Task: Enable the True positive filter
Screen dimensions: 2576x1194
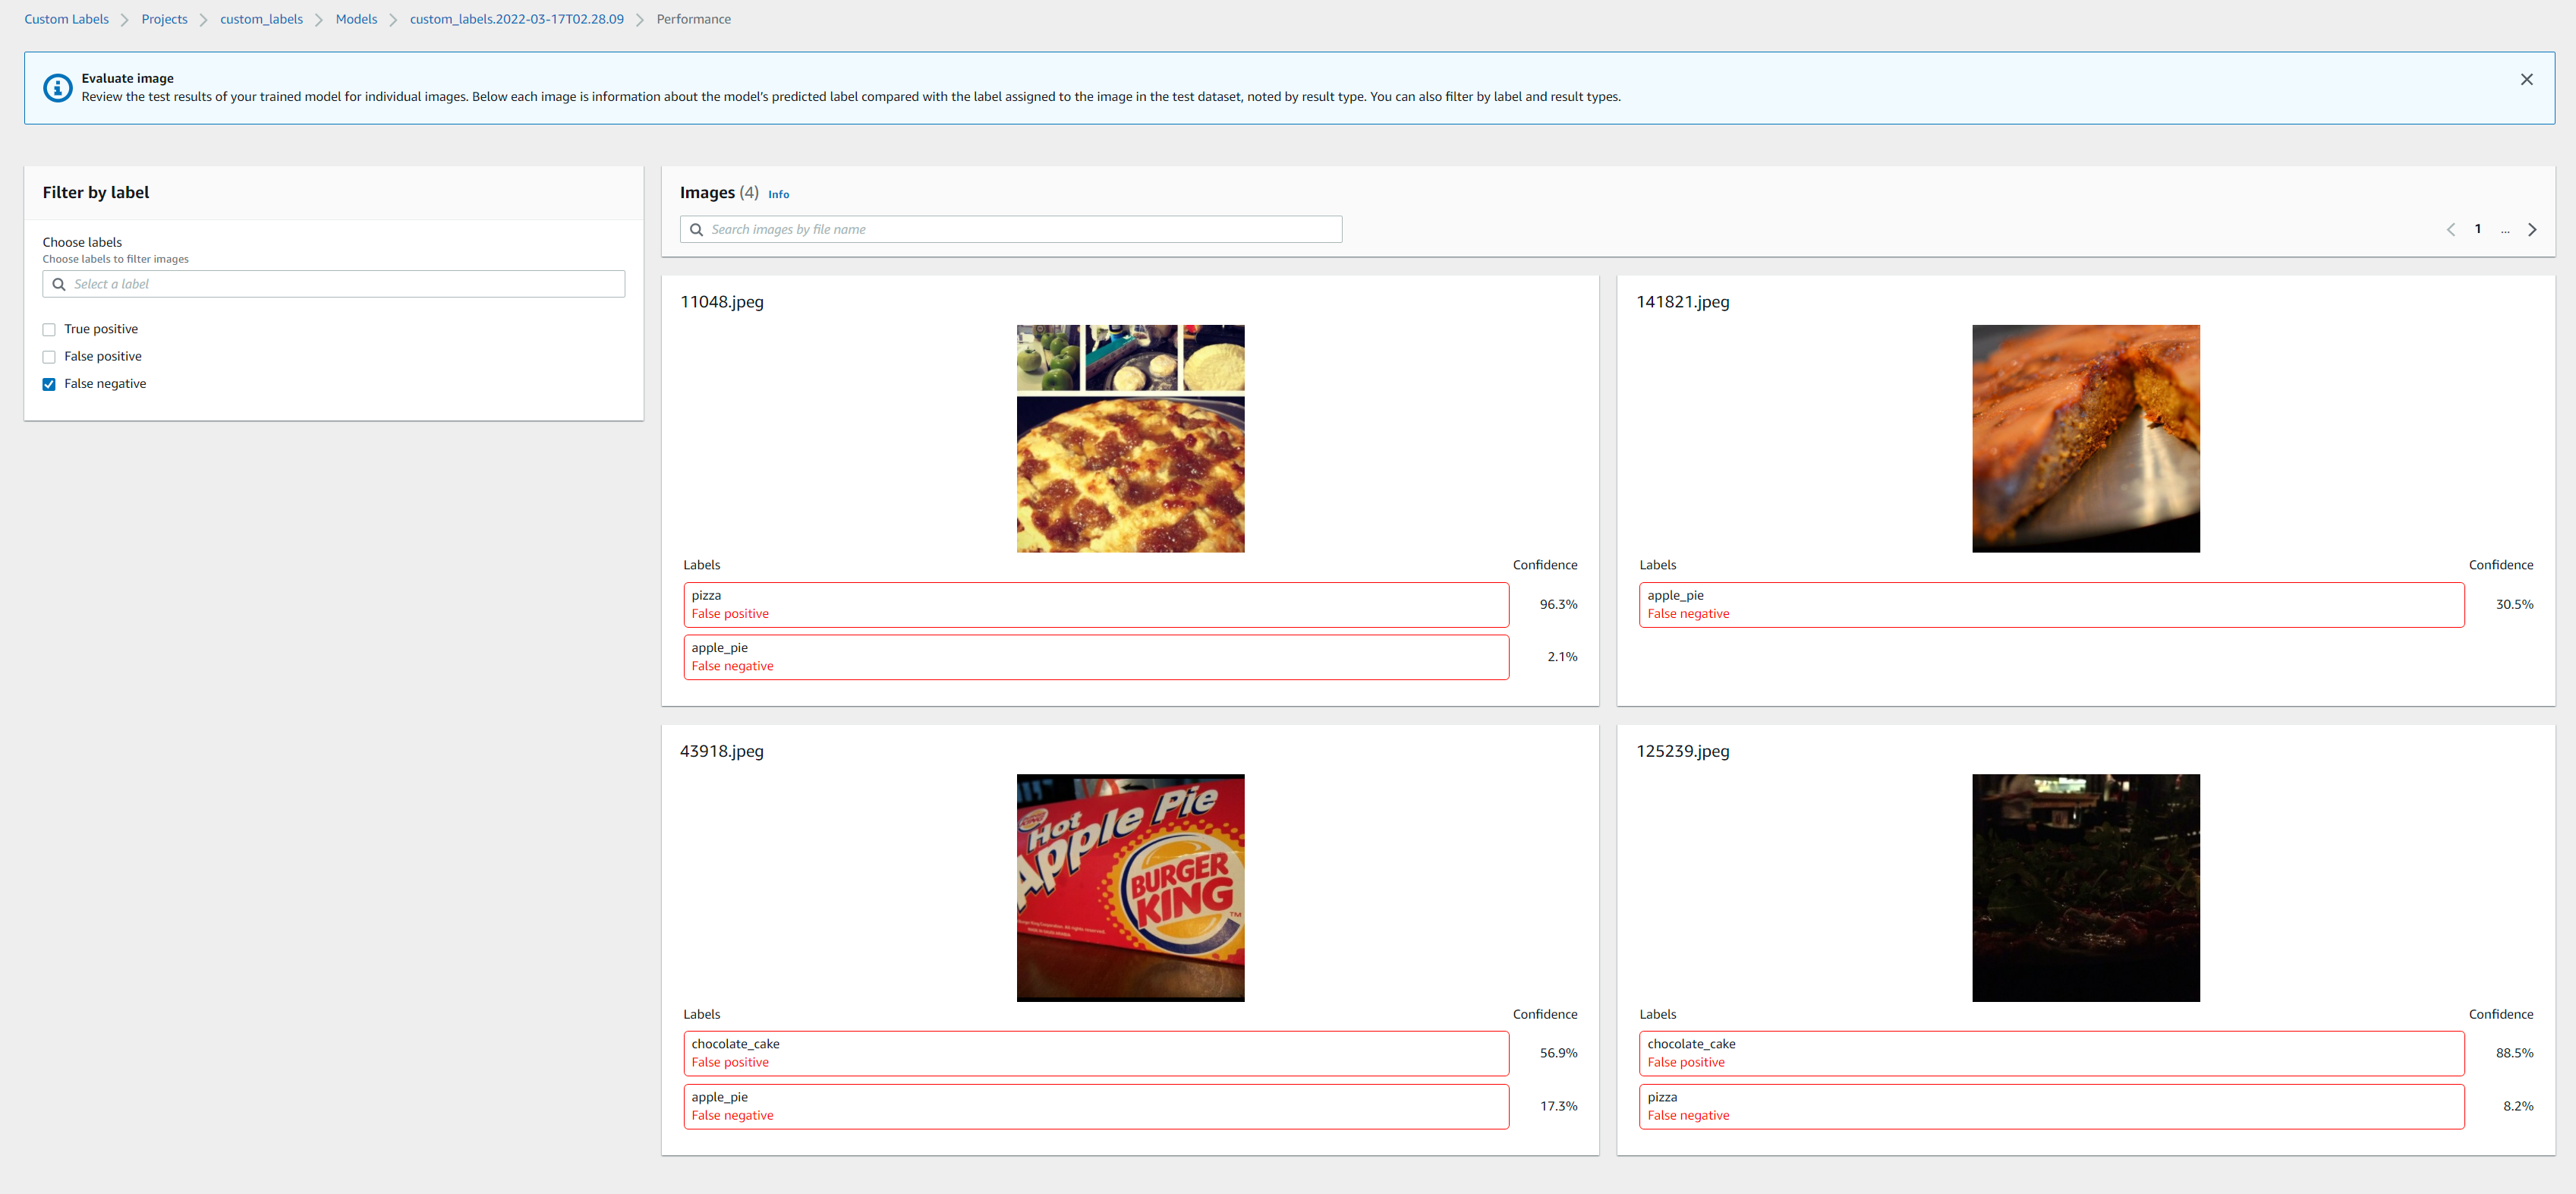Action: point(49,330)
